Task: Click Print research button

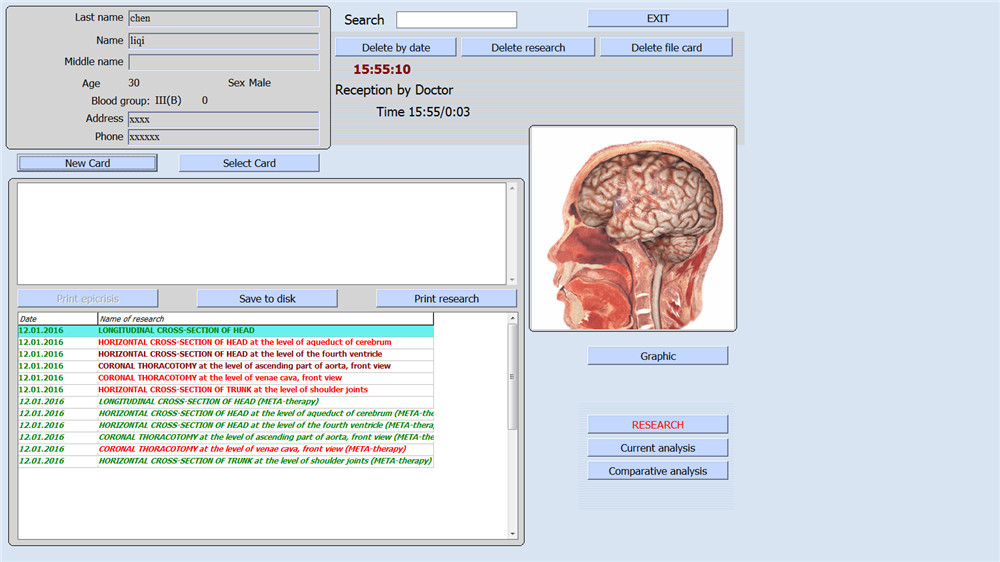Action: (x=446, y=299)
